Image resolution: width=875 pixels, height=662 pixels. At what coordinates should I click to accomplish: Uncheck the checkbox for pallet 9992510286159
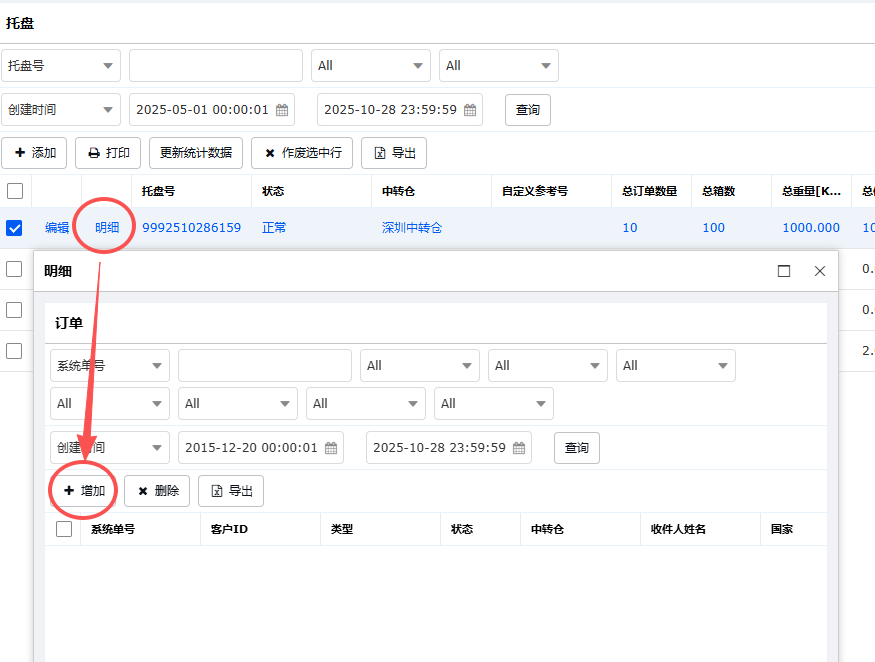pos(15,228)
